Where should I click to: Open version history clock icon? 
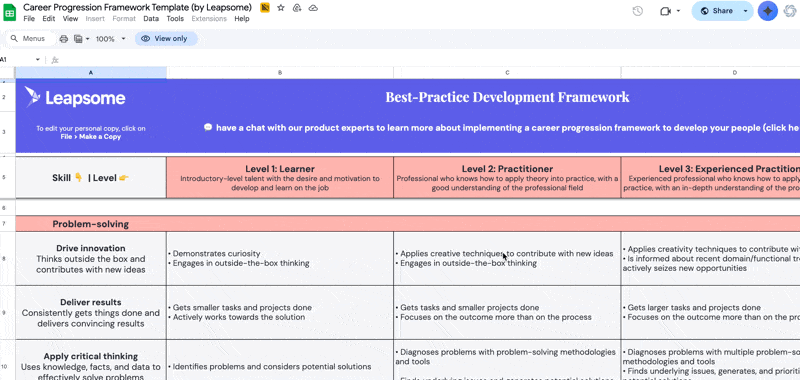637,11
